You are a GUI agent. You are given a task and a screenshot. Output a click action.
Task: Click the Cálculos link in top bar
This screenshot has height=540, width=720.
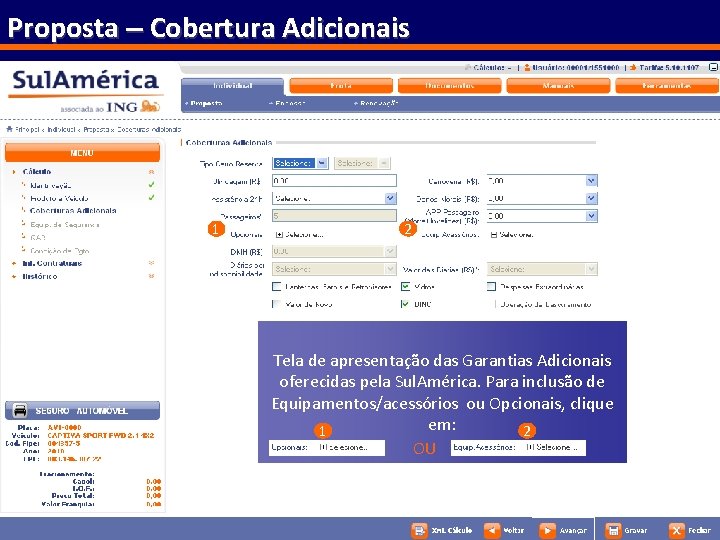click(x=489, y=68)
